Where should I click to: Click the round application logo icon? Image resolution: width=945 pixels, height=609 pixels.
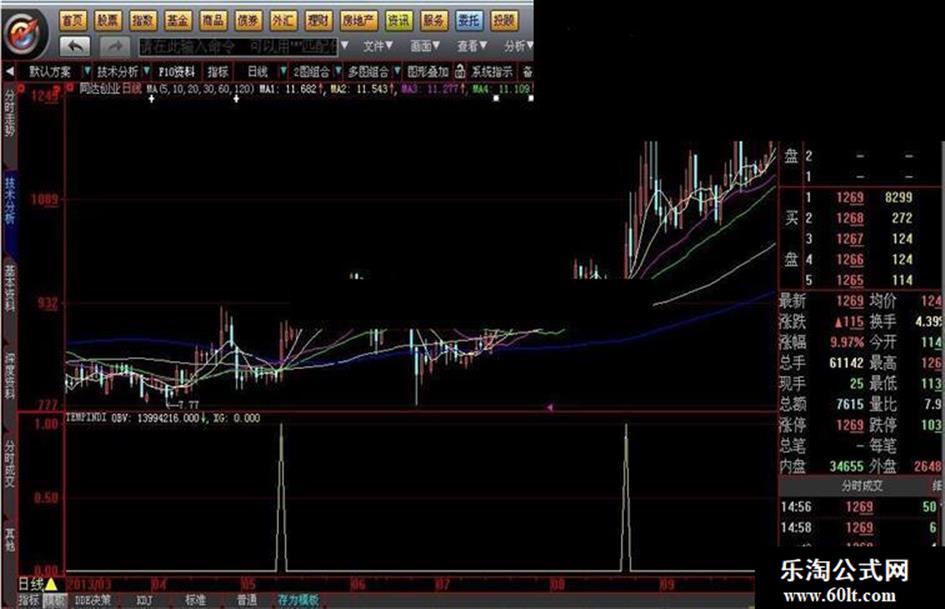25,33
